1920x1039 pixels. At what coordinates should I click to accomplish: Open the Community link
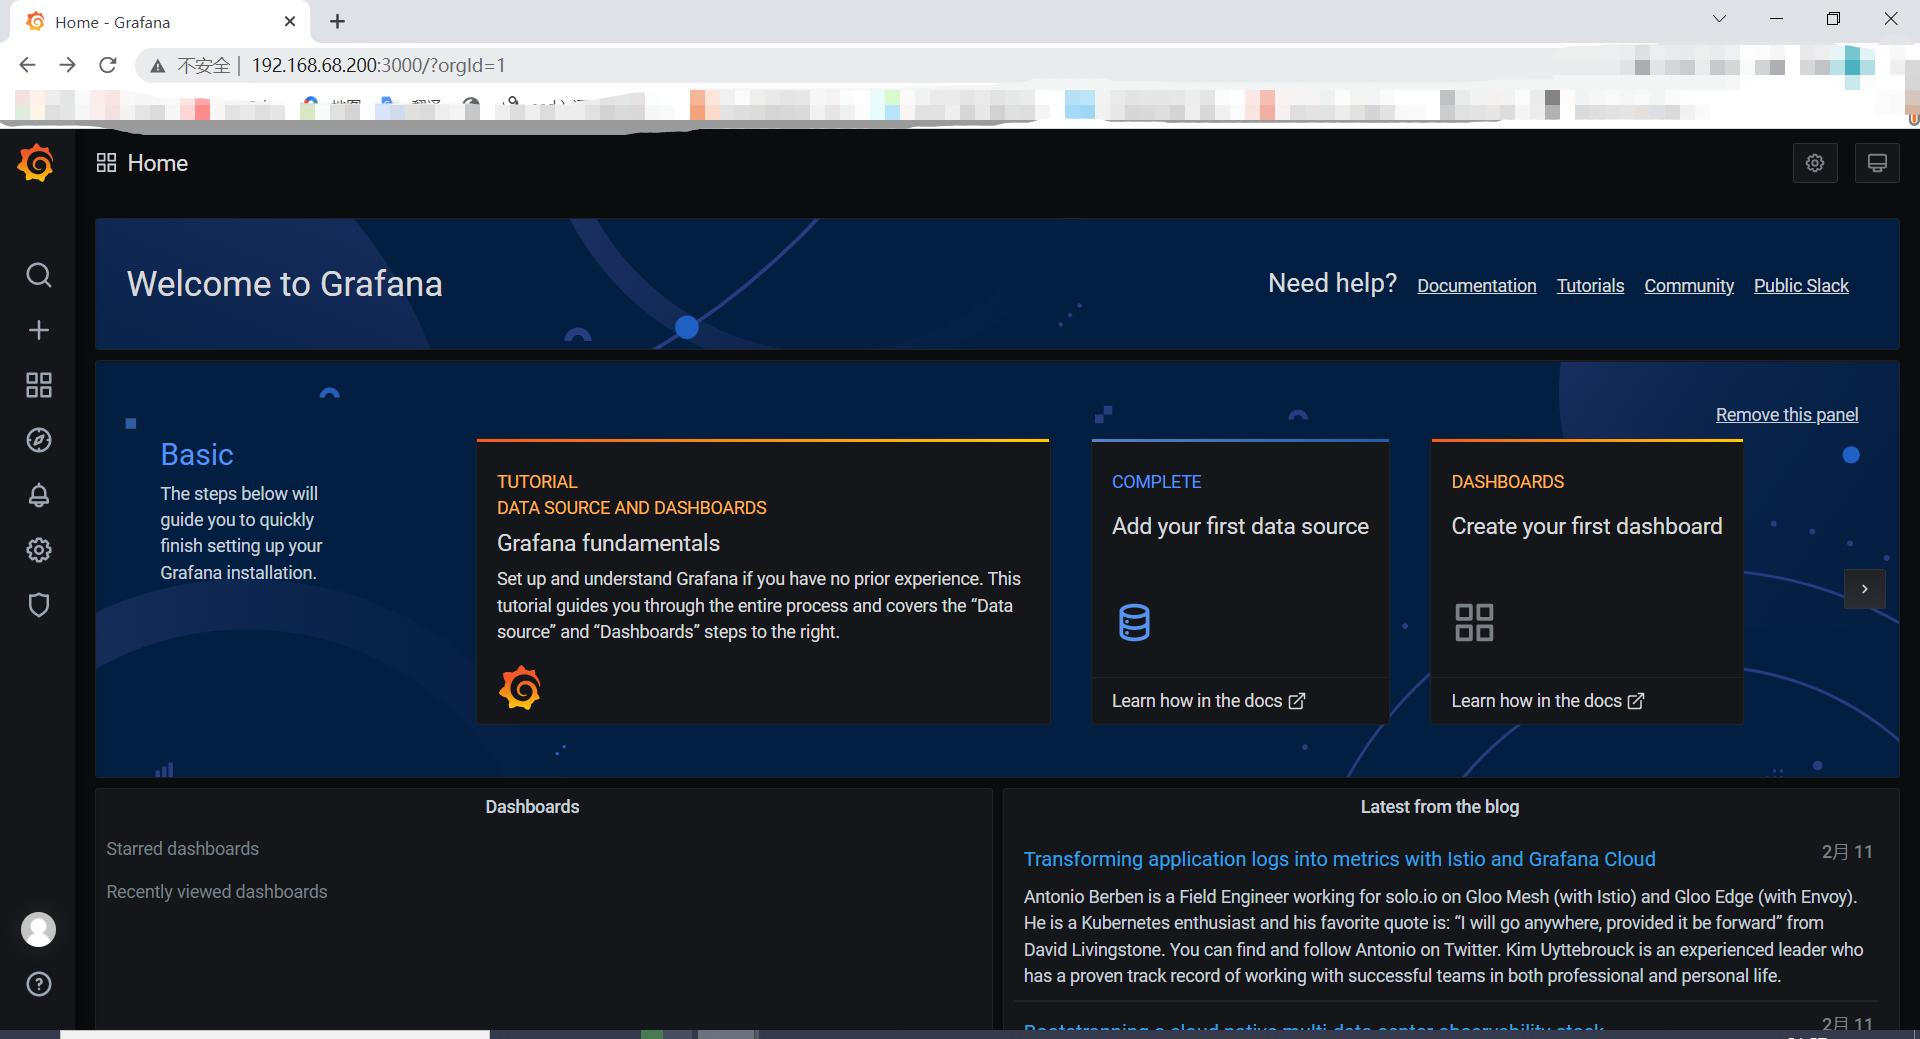point(1689,286)
